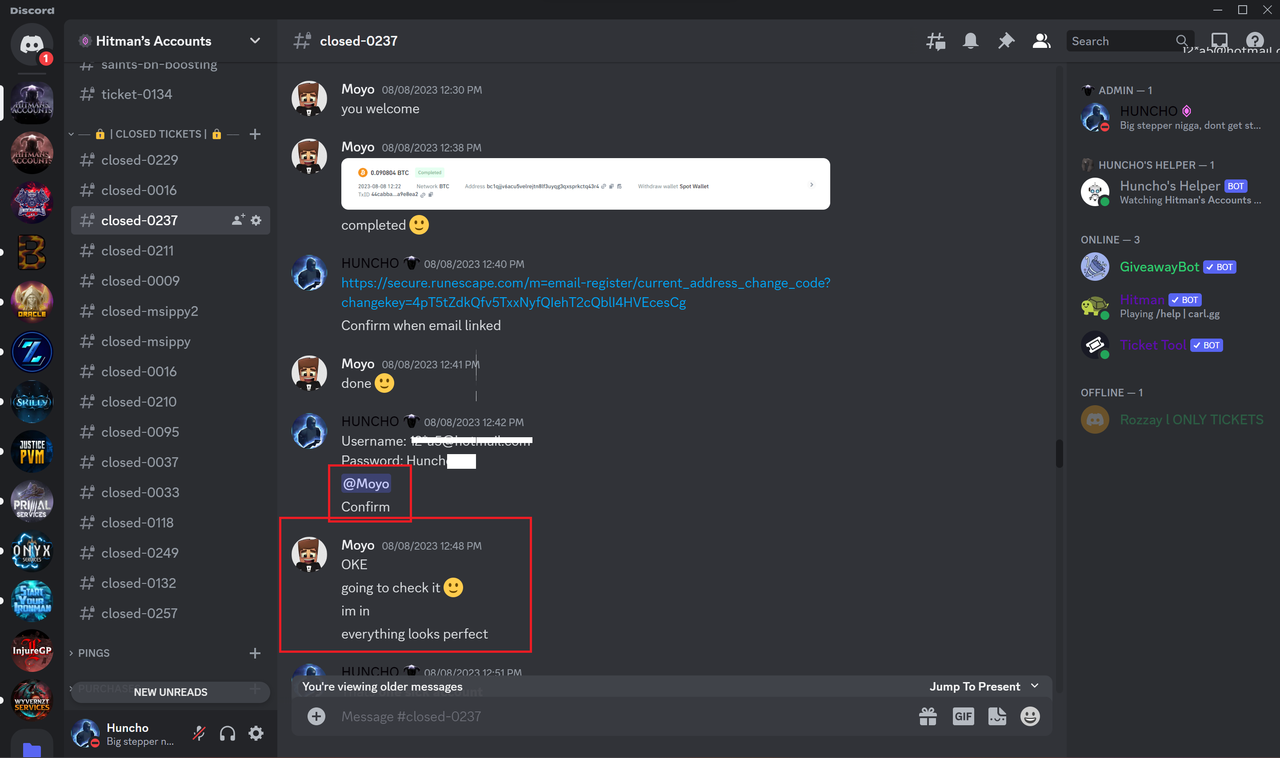Show pinned messages pin icon
The height and width of the screenshot is (758, 1280).
click(1006, 41)
